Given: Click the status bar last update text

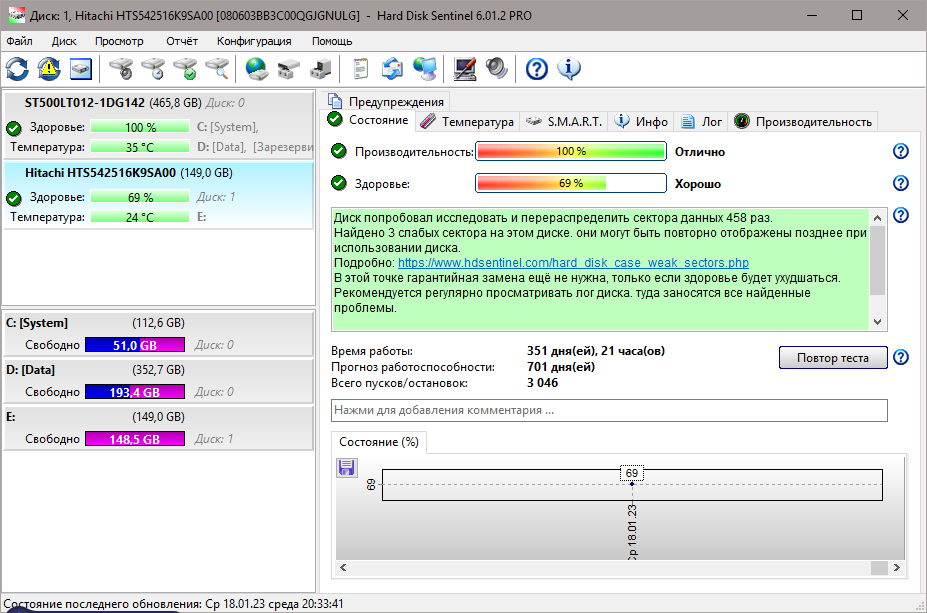Looking at the screenshot, I should [173, 604].
